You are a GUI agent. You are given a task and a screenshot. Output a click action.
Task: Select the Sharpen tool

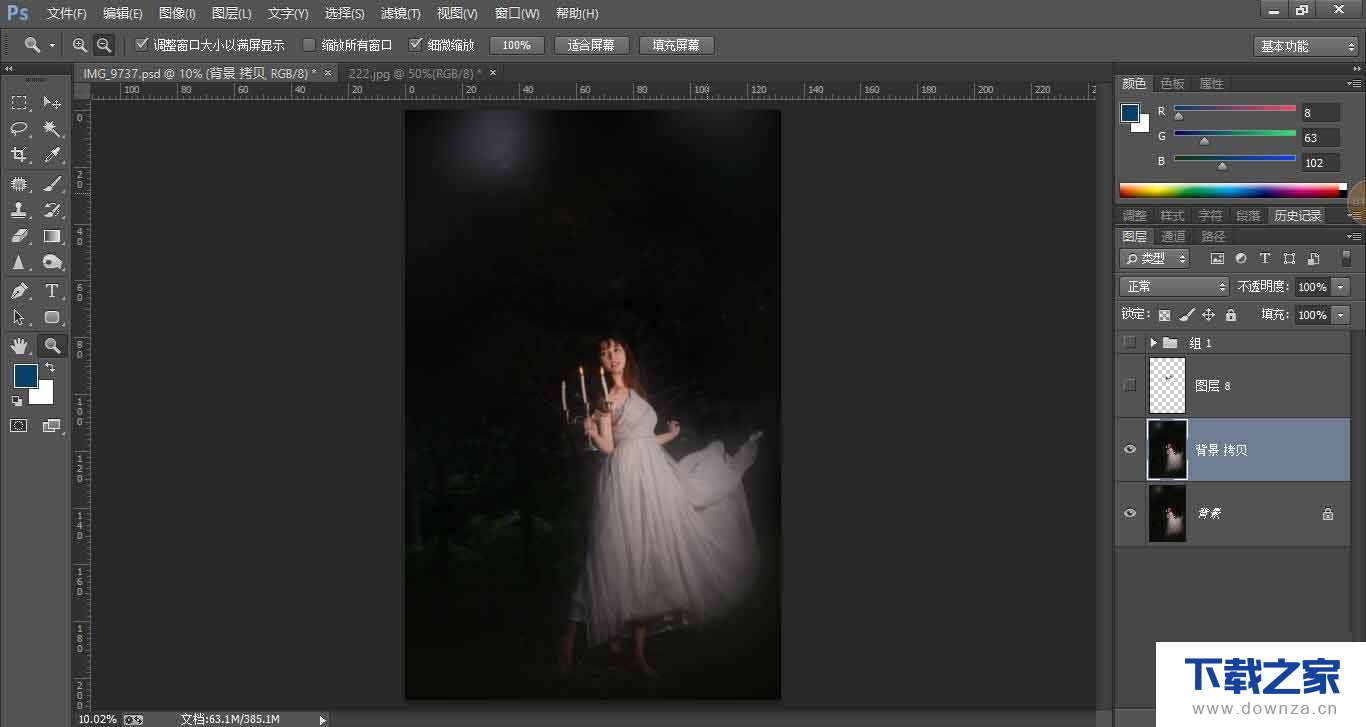point(19,262)
